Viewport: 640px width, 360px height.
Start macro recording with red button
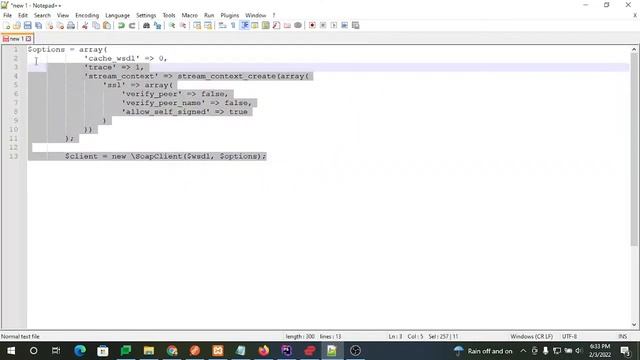click(312, 25)
